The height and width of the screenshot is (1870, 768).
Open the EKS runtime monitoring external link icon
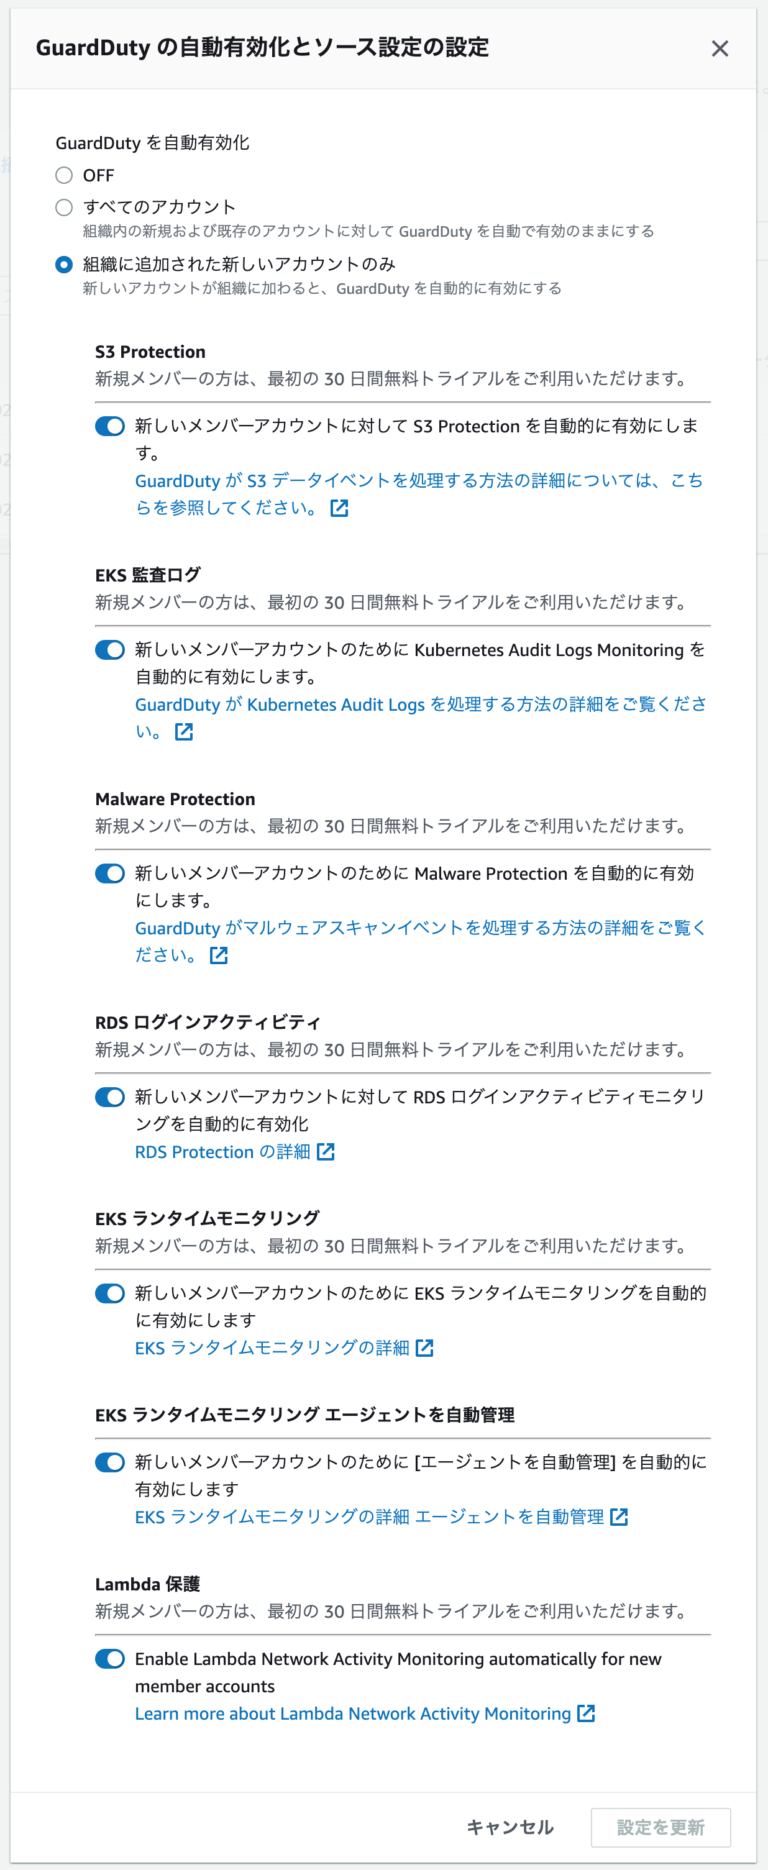click(x=426, y=1348)
